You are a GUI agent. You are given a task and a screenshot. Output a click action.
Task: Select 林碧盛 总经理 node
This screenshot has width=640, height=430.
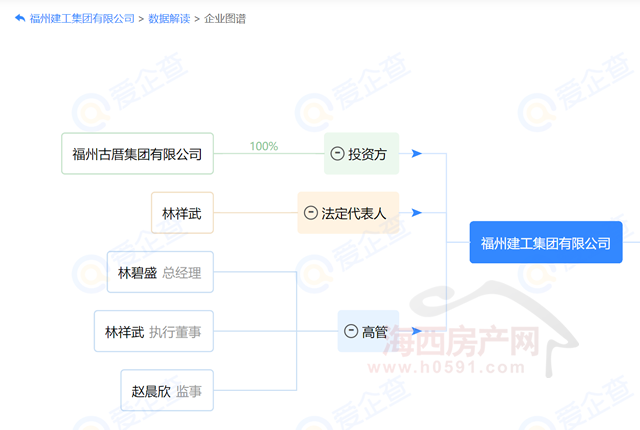[160, 272]
